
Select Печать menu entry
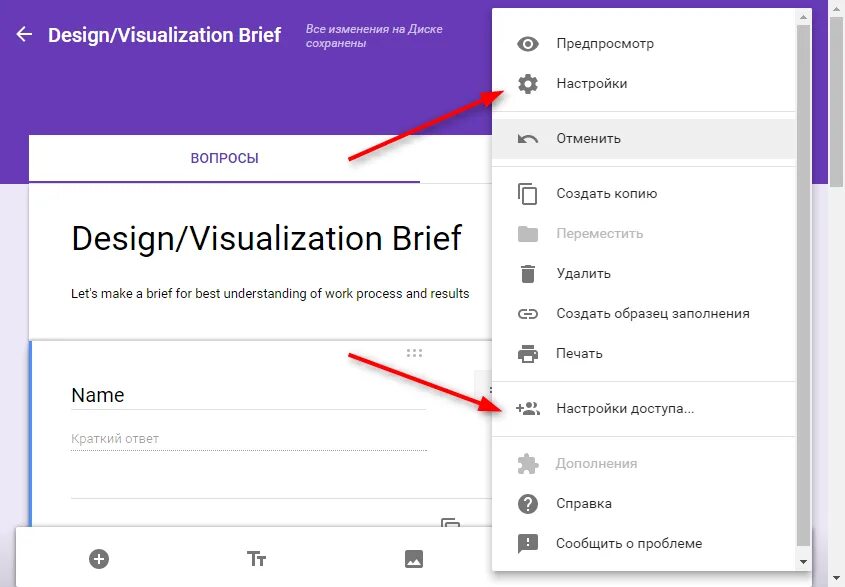pyautogui.click(x=644, y=354)
